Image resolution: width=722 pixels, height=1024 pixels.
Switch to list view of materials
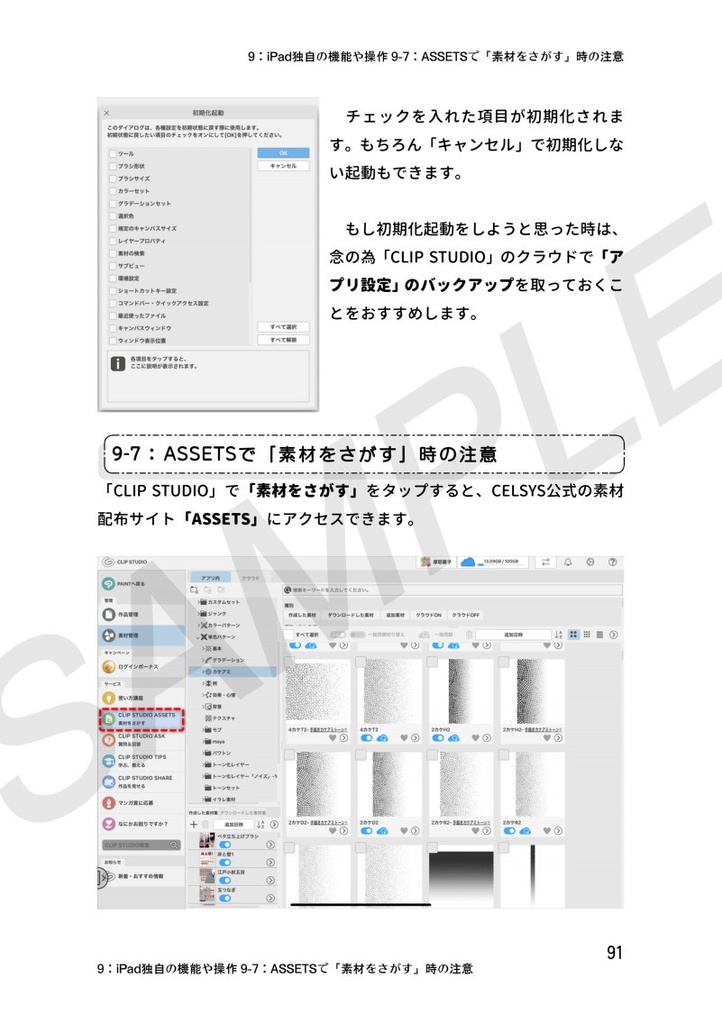(599, 634)
